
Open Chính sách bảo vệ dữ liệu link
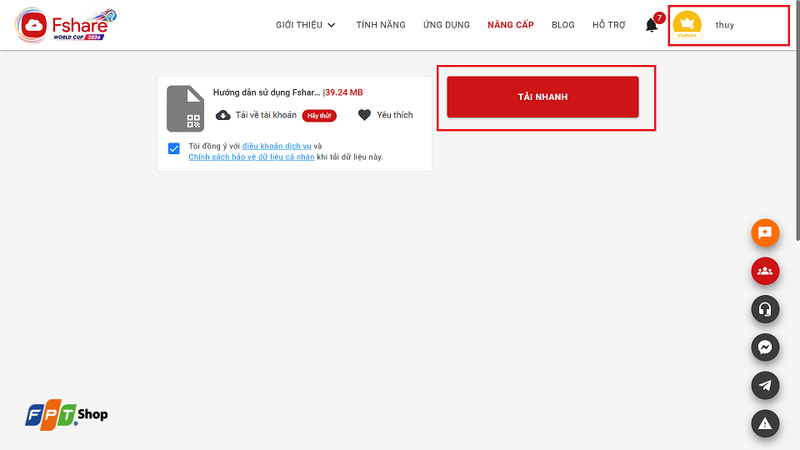pyautogui.click(x=252, y=157)
